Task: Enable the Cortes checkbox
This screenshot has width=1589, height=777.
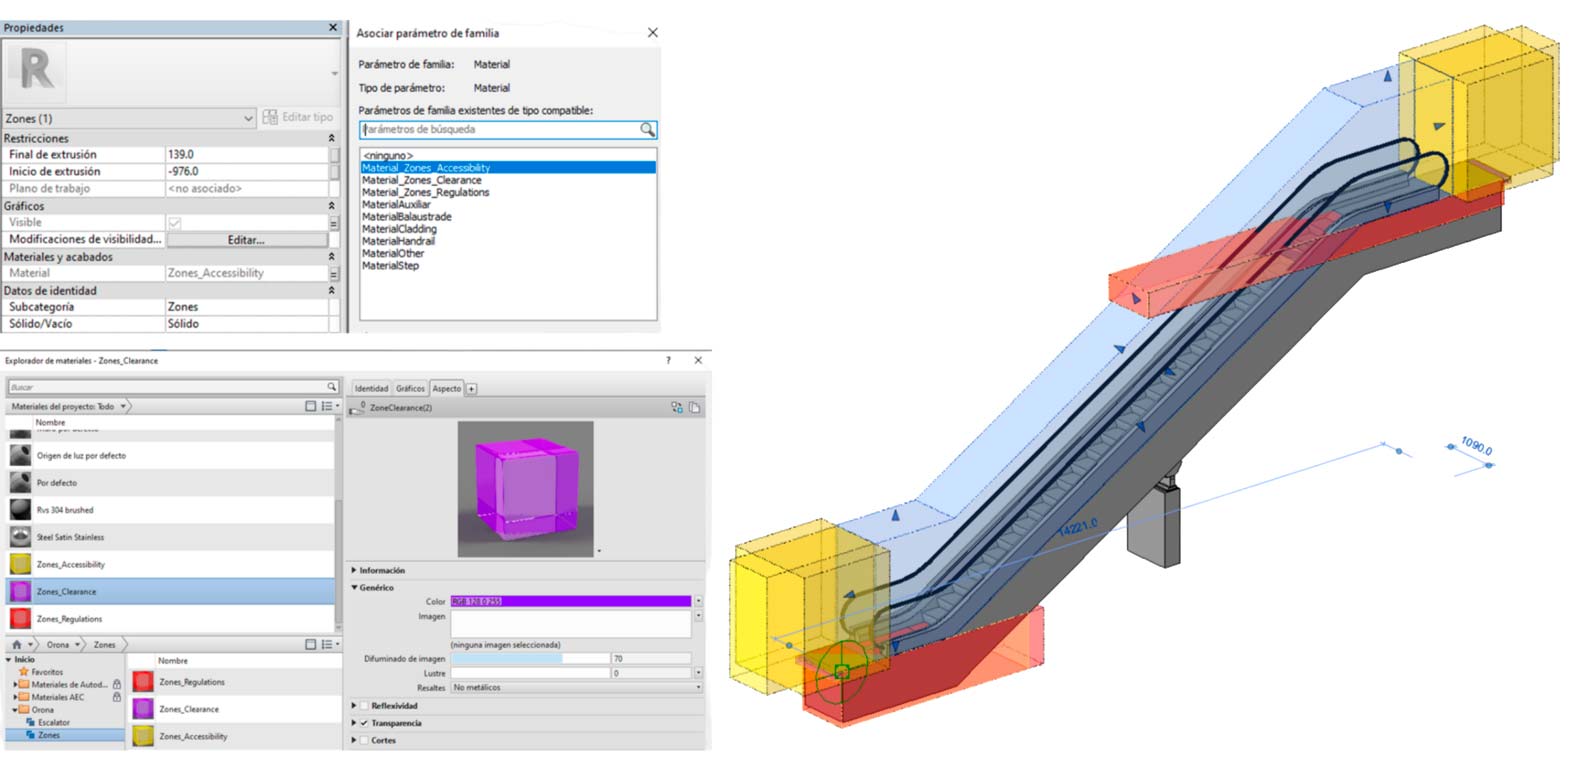Action: click(x=364, y=740)
